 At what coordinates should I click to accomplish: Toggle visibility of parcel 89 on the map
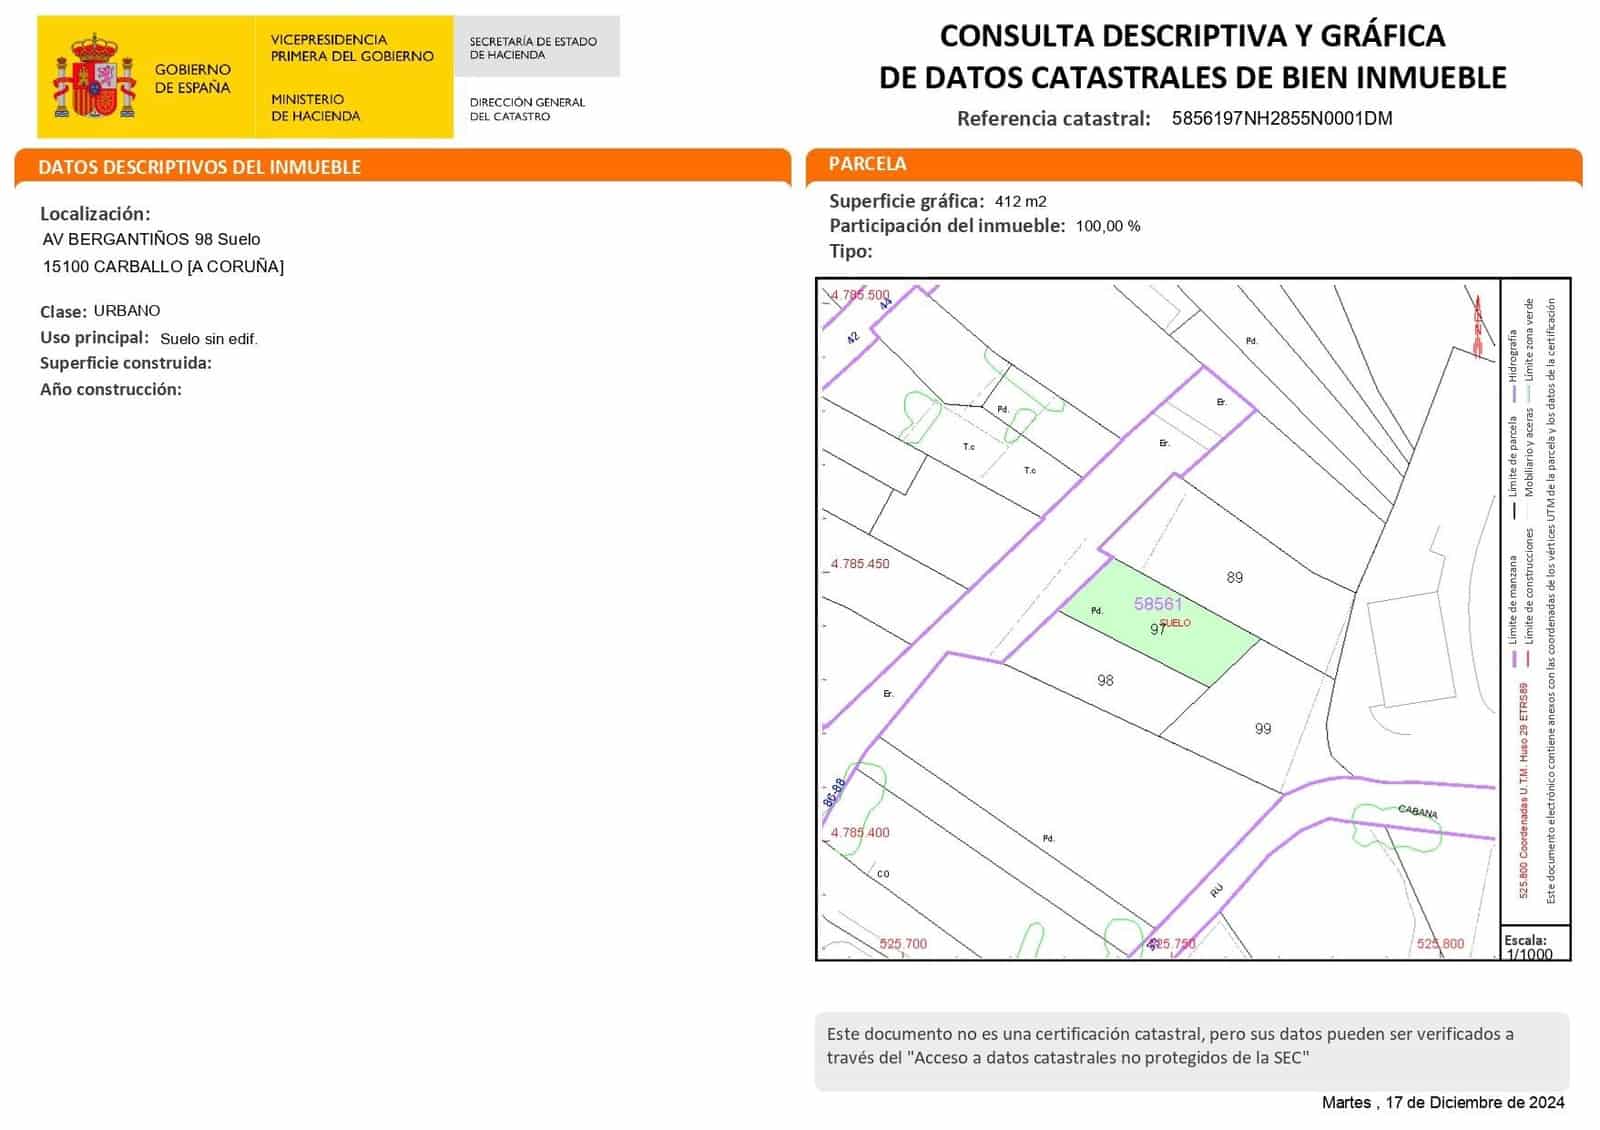[x=1233, y=577]
